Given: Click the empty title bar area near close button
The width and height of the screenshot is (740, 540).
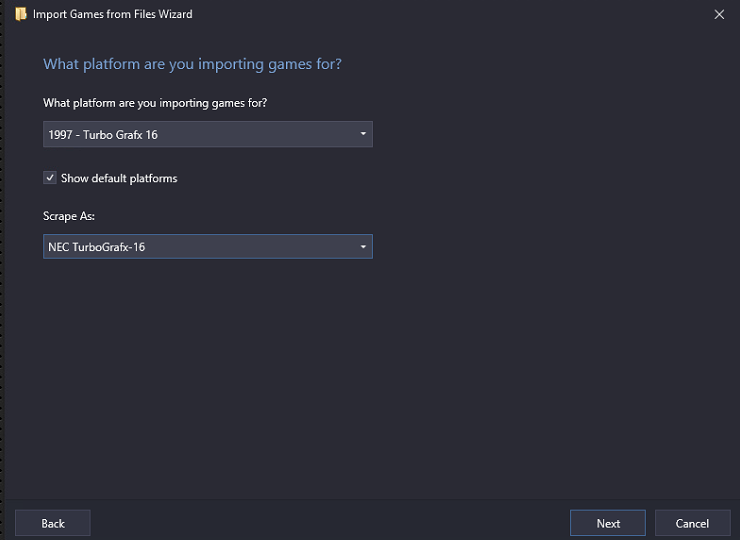Looking at the screenshot, I should tap(472, 15).
